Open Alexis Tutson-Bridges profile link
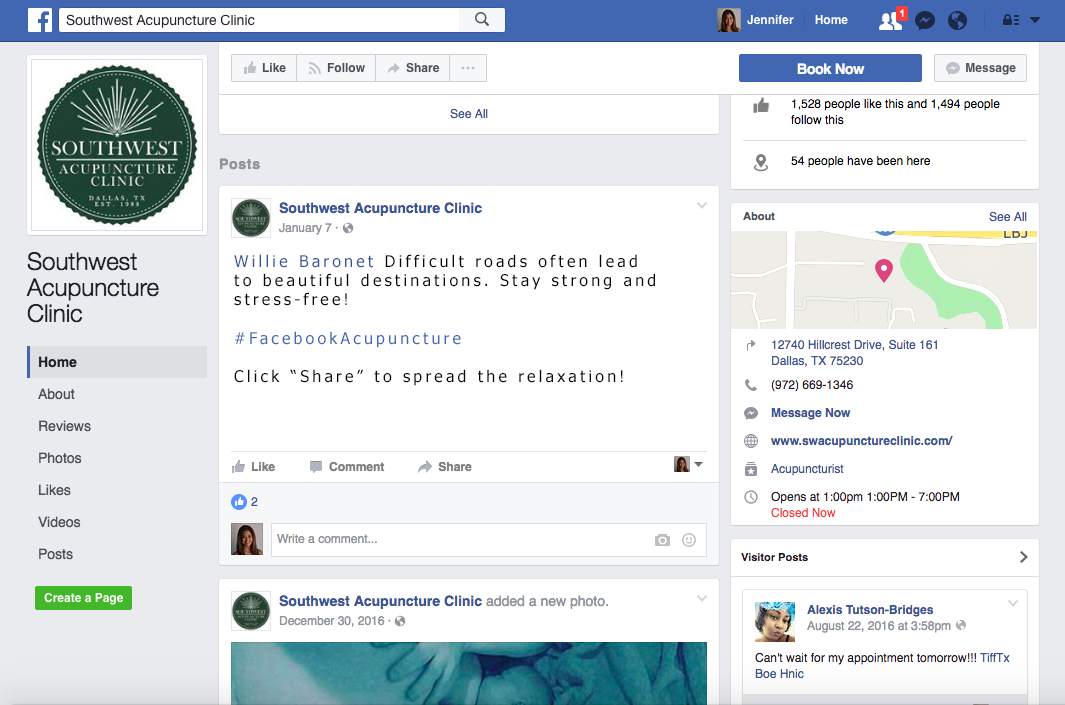 [870, 610]
